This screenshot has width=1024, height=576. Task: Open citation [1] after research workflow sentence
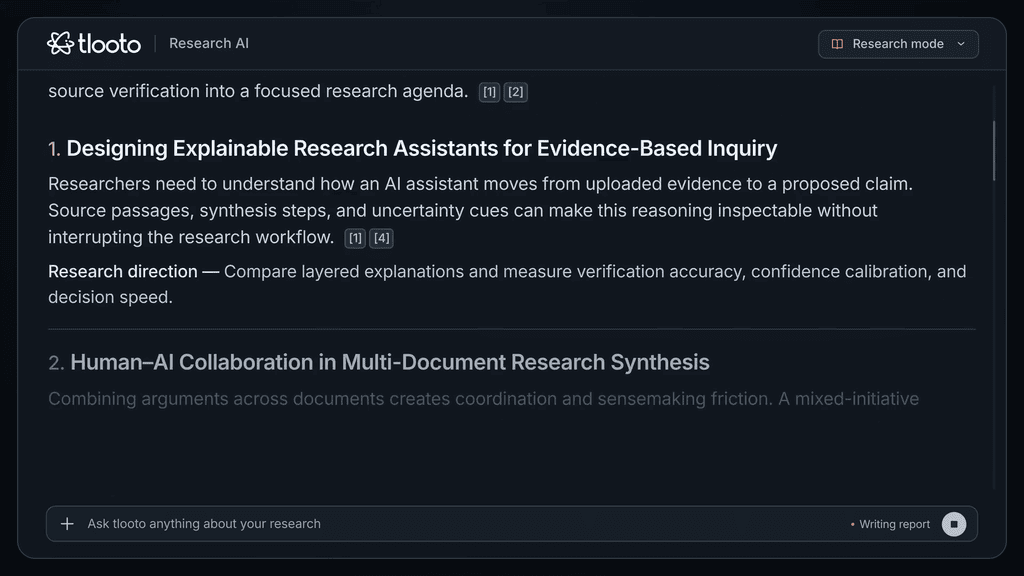coord(355,238)
